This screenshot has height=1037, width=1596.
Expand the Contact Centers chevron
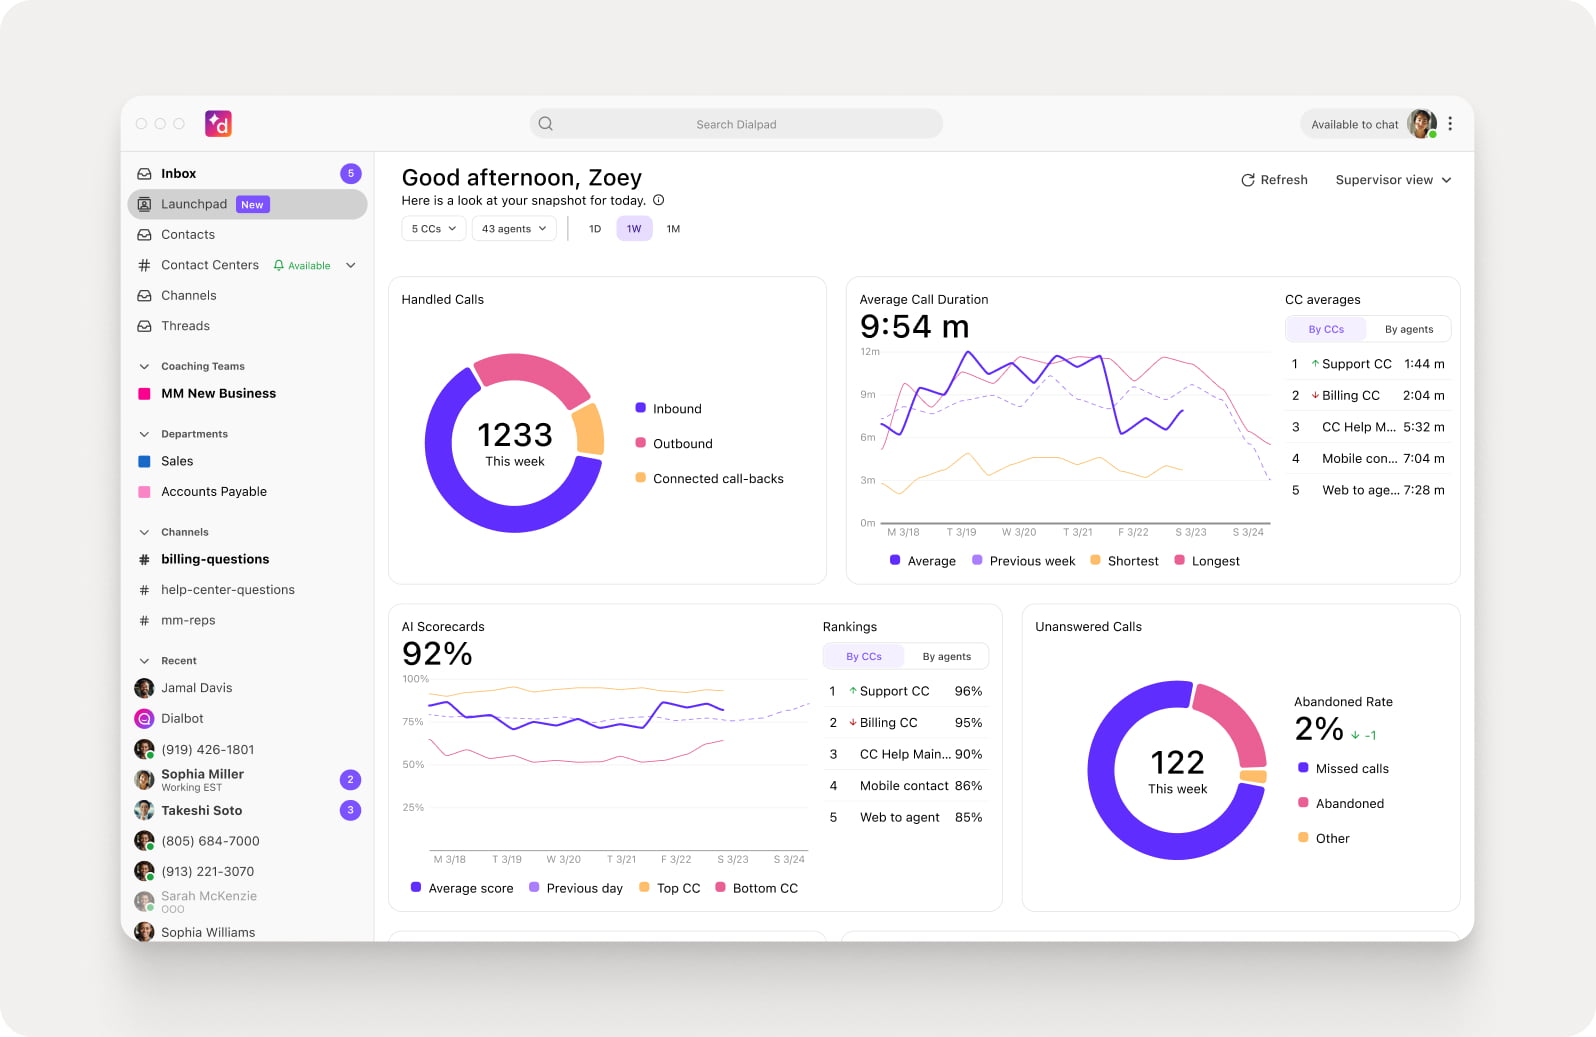click(351, 265)
